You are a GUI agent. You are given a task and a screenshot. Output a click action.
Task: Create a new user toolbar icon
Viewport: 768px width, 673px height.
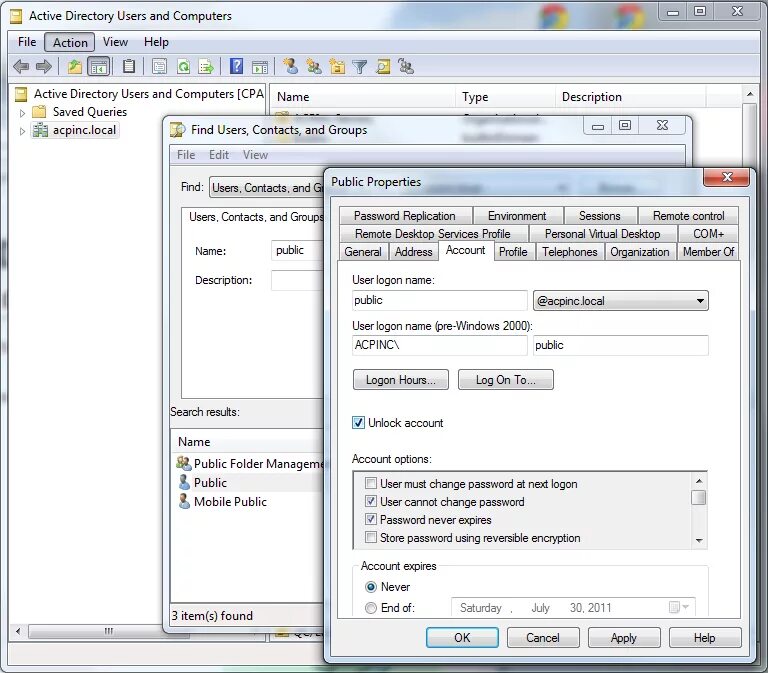click(291, 66)
